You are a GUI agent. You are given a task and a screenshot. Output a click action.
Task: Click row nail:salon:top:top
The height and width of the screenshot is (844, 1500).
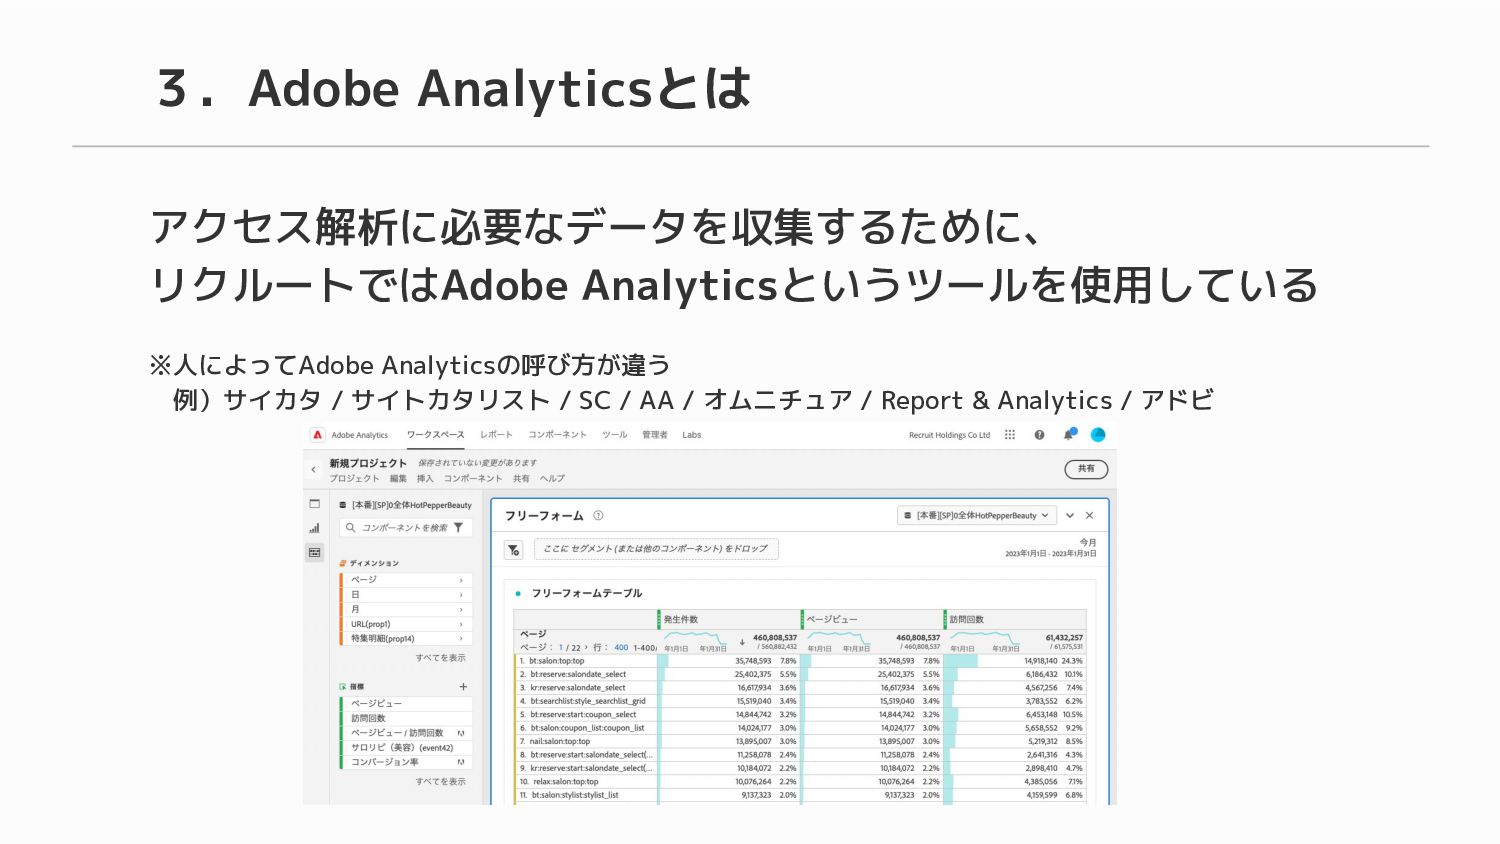(800, 742)
